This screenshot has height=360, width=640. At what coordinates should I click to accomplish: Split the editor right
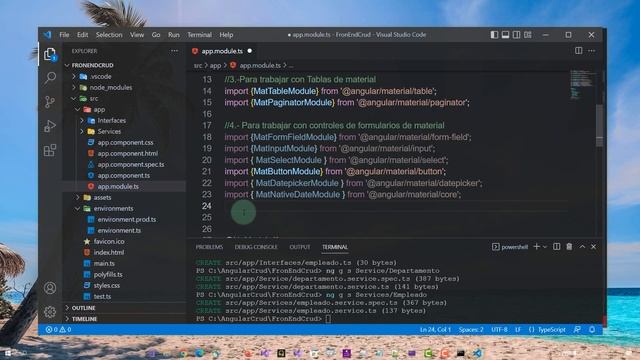(x=578, y=51)
